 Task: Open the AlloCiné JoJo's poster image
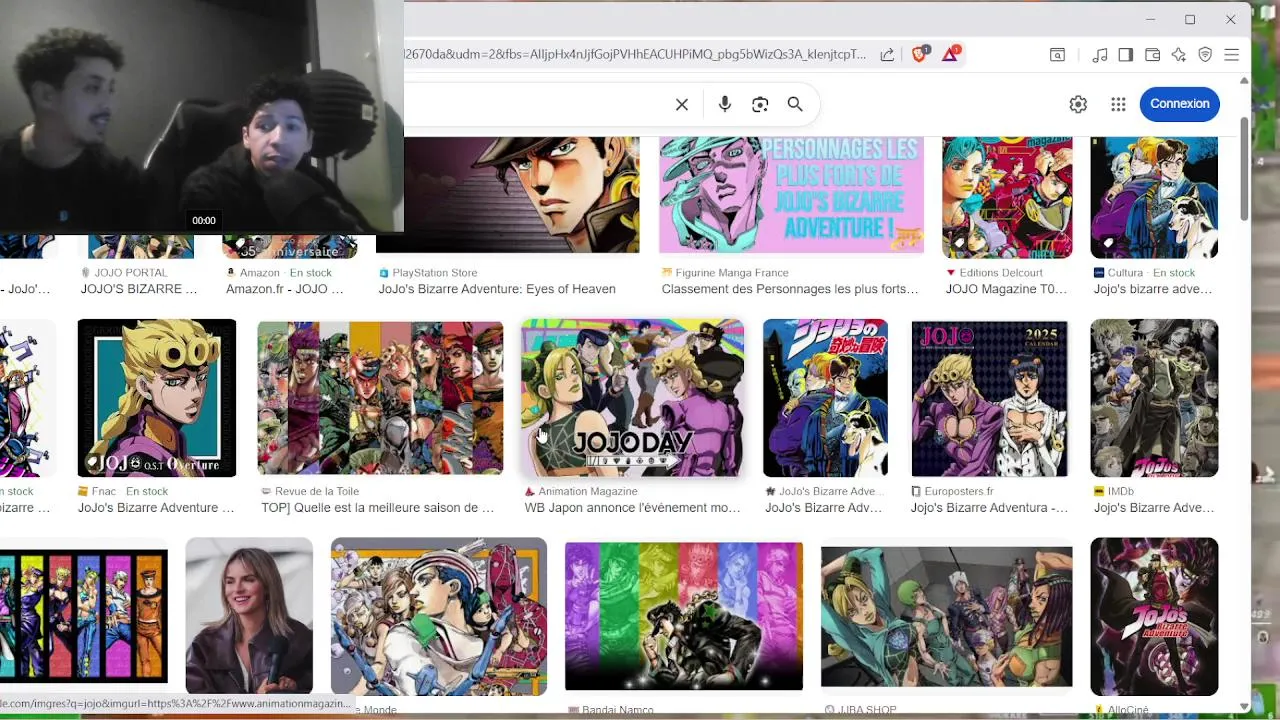coord(1154,616)
